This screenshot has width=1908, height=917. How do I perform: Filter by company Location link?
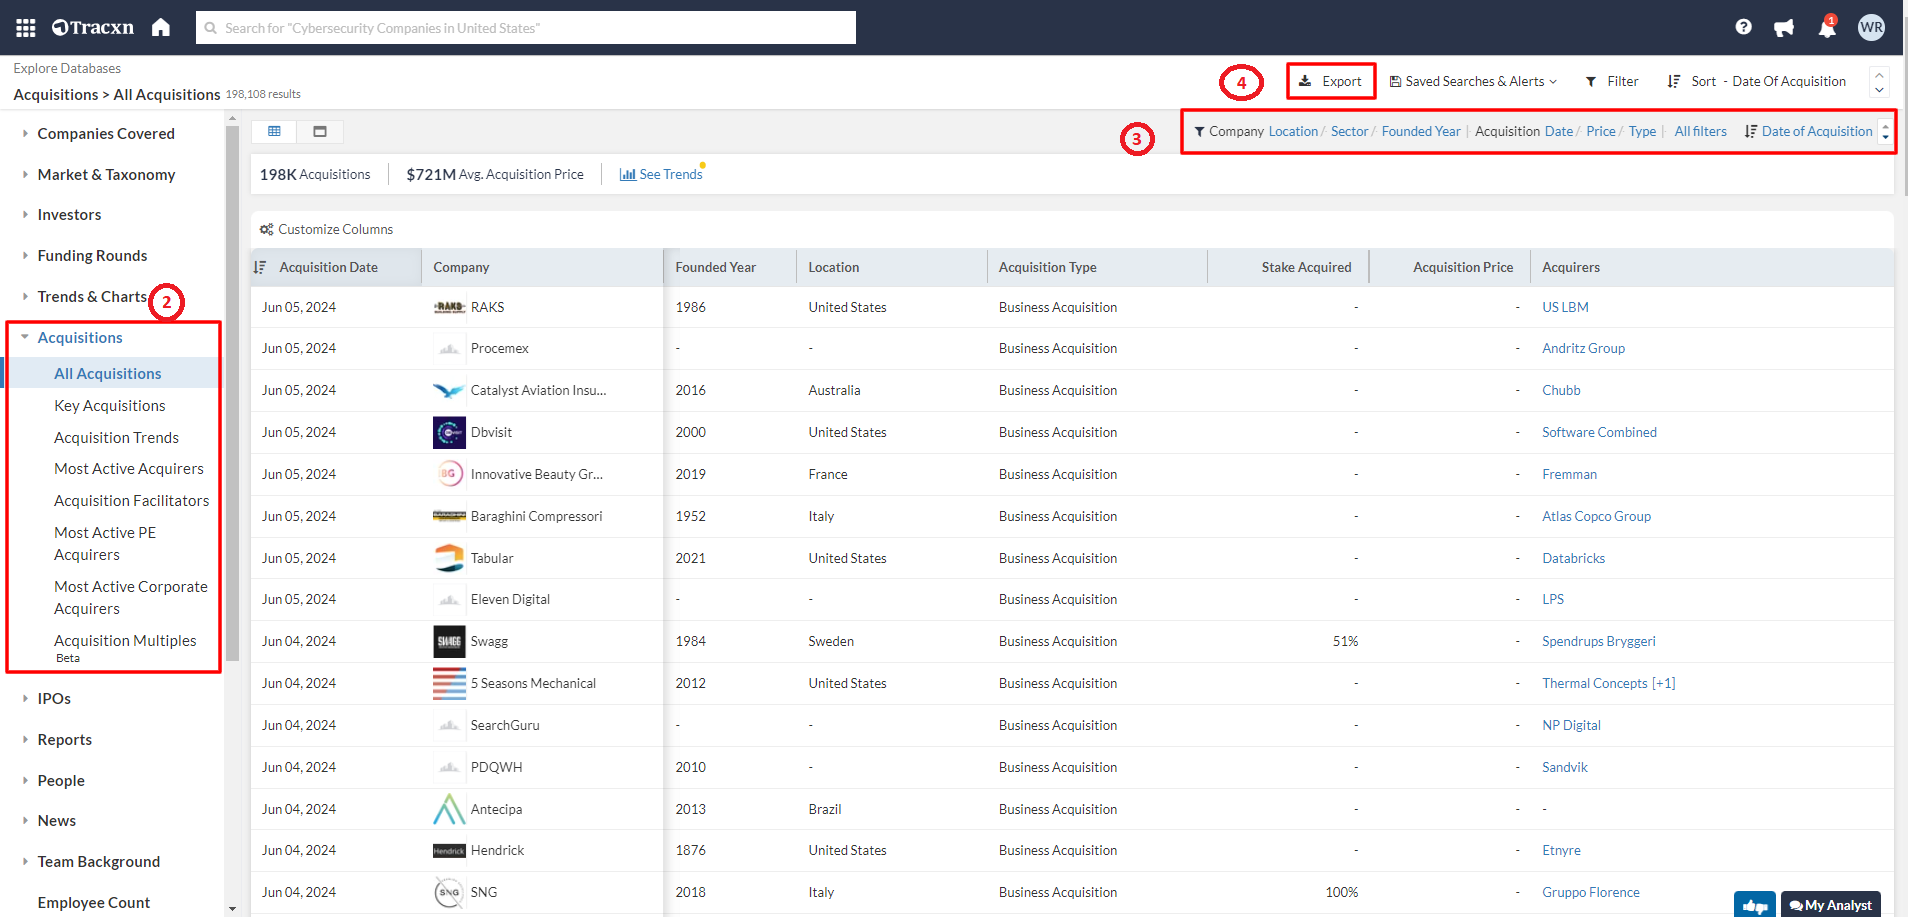pyautogui.click(x=1293, y=131)
